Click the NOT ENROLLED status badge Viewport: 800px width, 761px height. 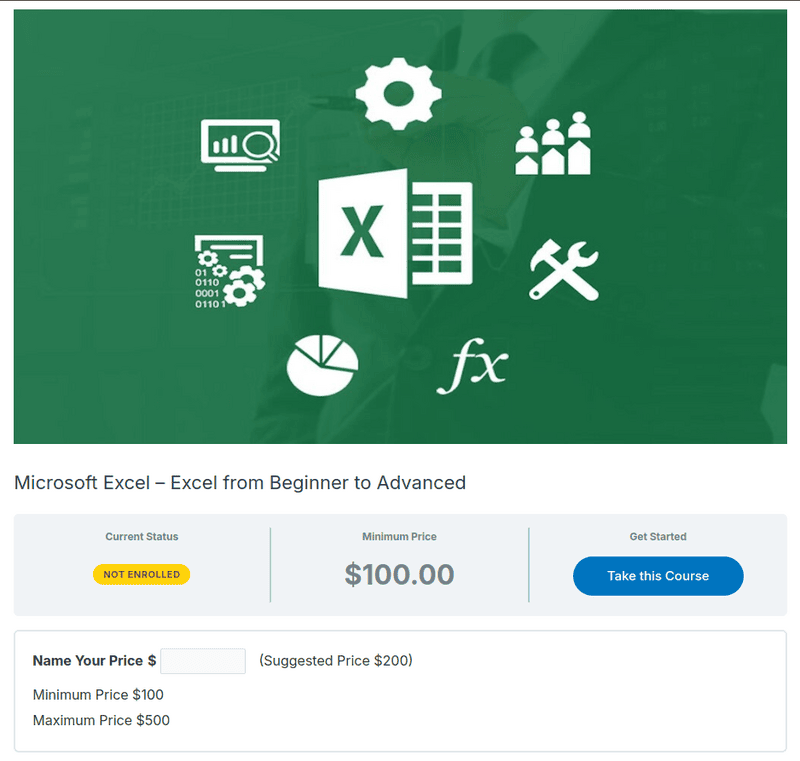[141, 575]
